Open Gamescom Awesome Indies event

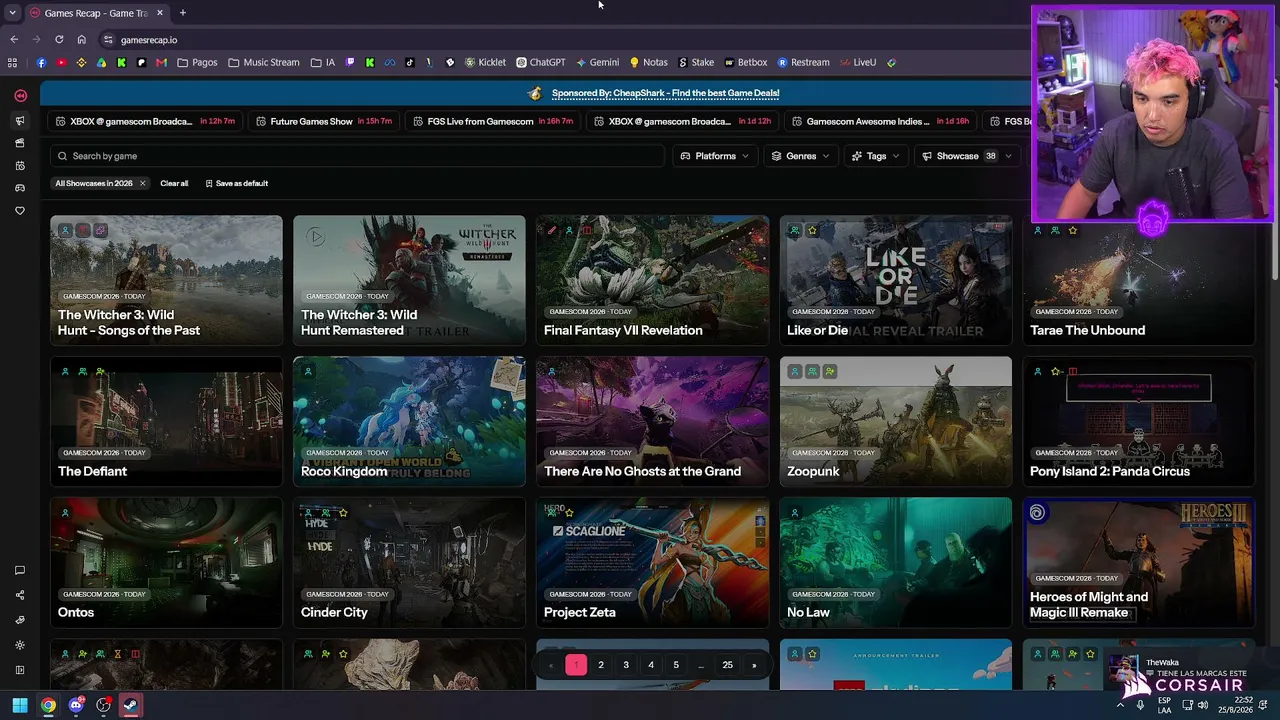[x=881, y=121]
